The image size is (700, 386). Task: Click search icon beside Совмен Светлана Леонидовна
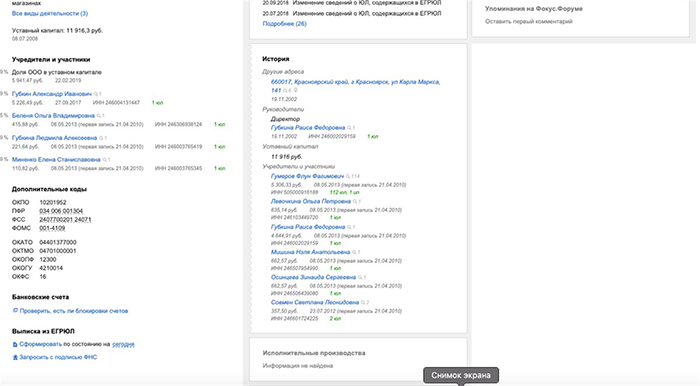click(x=363, y=303)
